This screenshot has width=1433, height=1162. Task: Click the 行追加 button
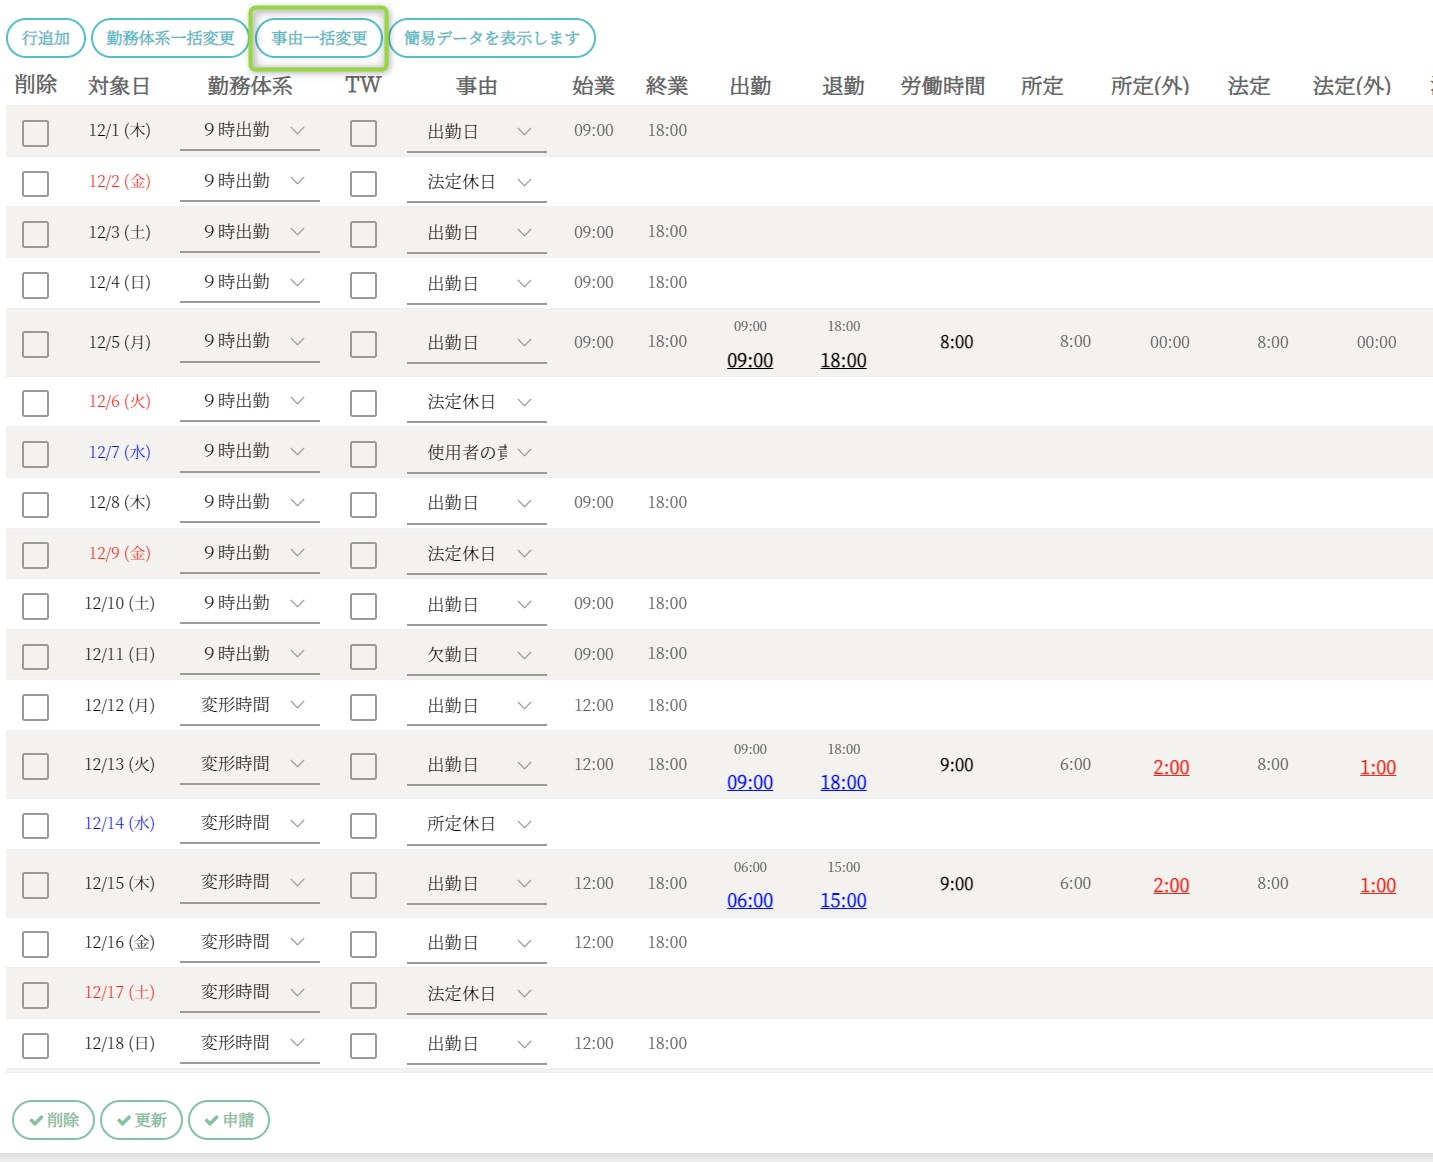point(46,38)
